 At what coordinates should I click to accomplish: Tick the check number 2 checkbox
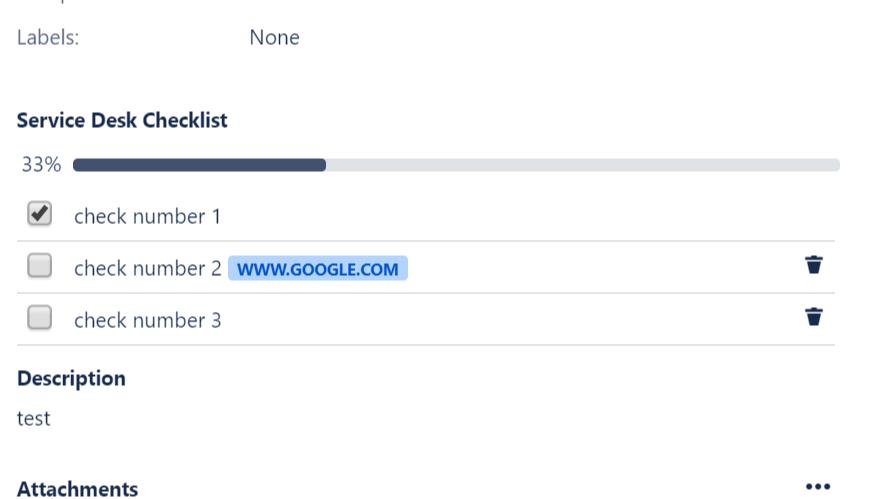(40, 266)
